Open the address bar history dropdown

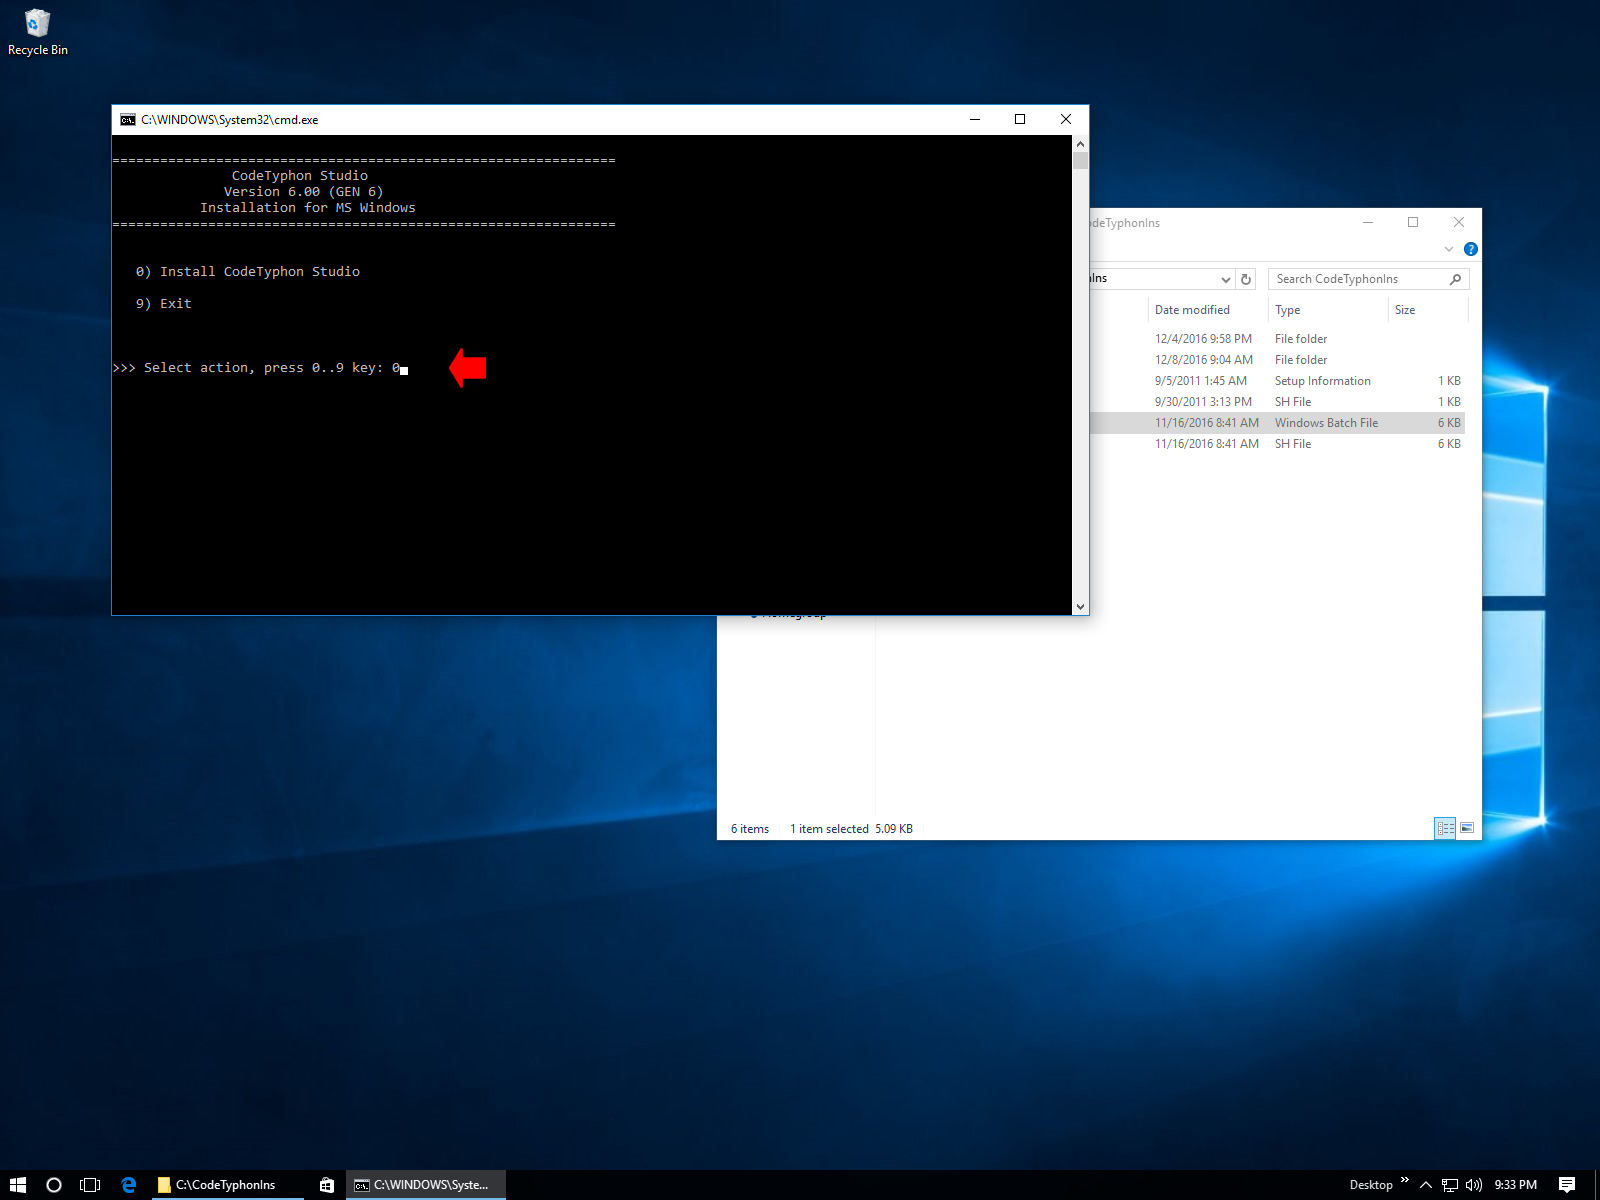point(1226,279)
